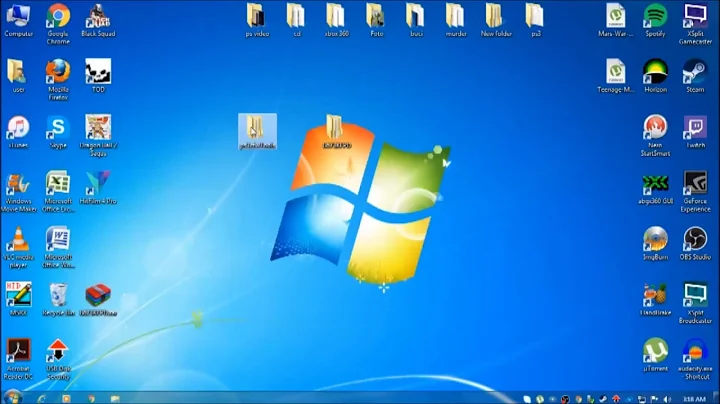Open OBS Studio
720x404 pixels.
695,244
